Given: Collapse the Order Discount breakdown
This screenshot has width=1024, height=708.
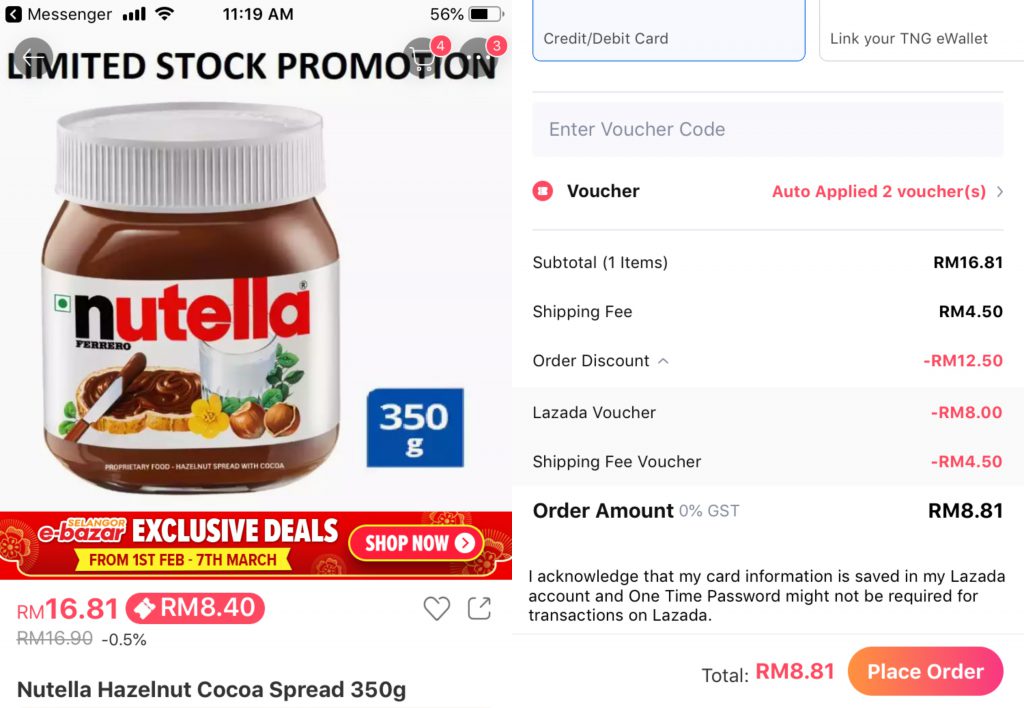Looking at the screenshot, I should [x=663, y=361].
